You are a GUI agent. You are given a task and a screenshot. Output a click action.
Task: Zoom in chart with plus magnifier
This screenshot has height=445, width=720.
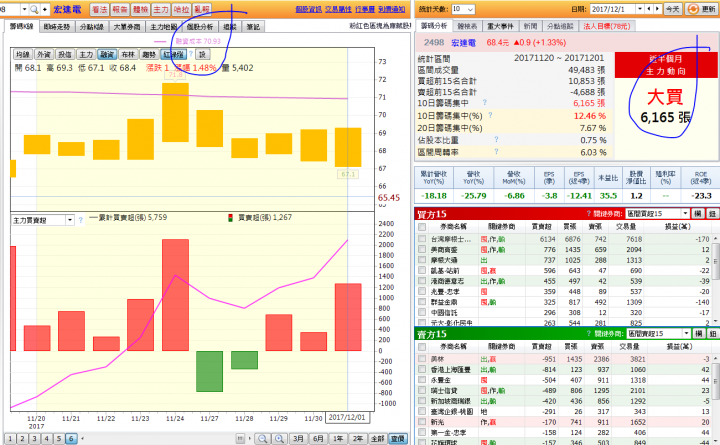click(x=279, y=439)
